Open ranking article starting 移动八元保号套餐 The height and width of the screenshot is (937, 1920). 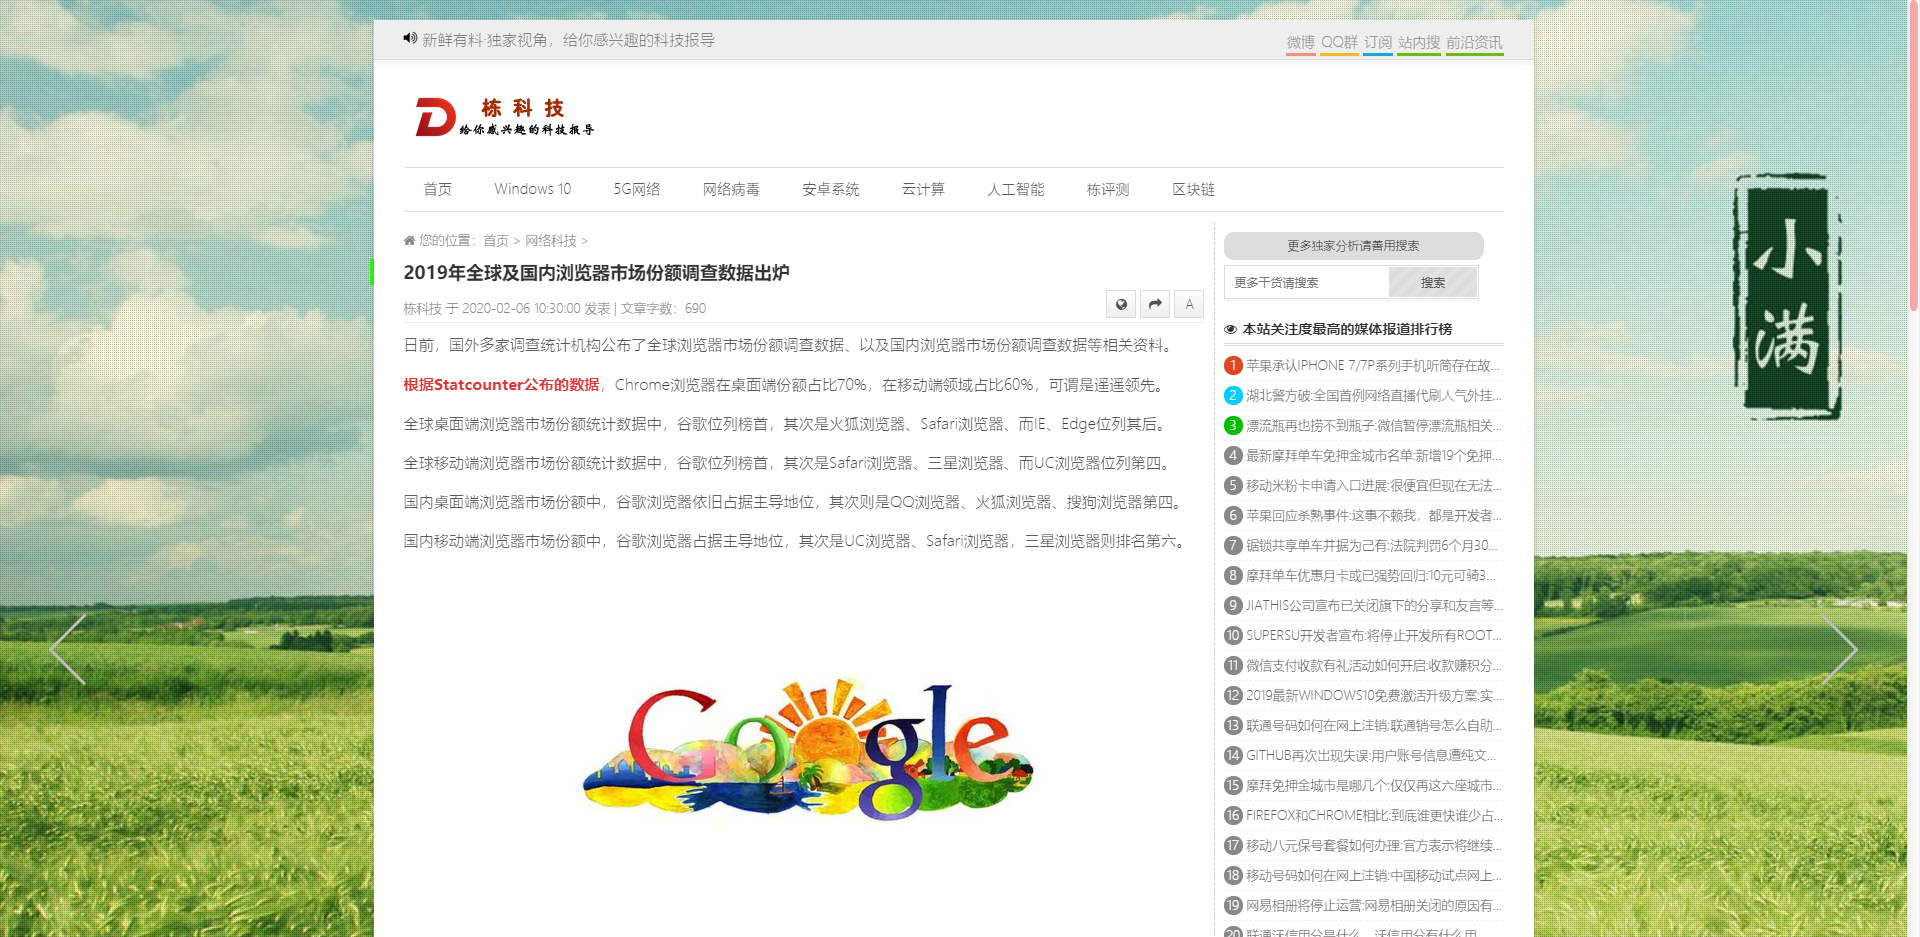click(1373, 846)
